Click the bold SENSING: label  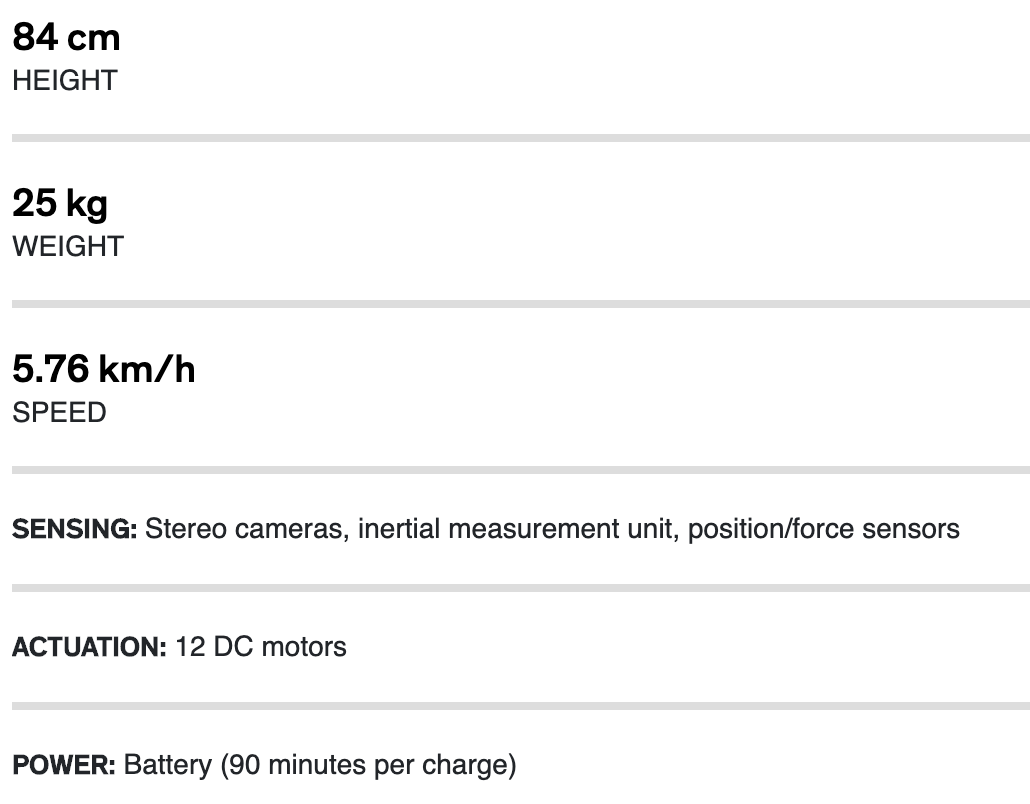74,529
